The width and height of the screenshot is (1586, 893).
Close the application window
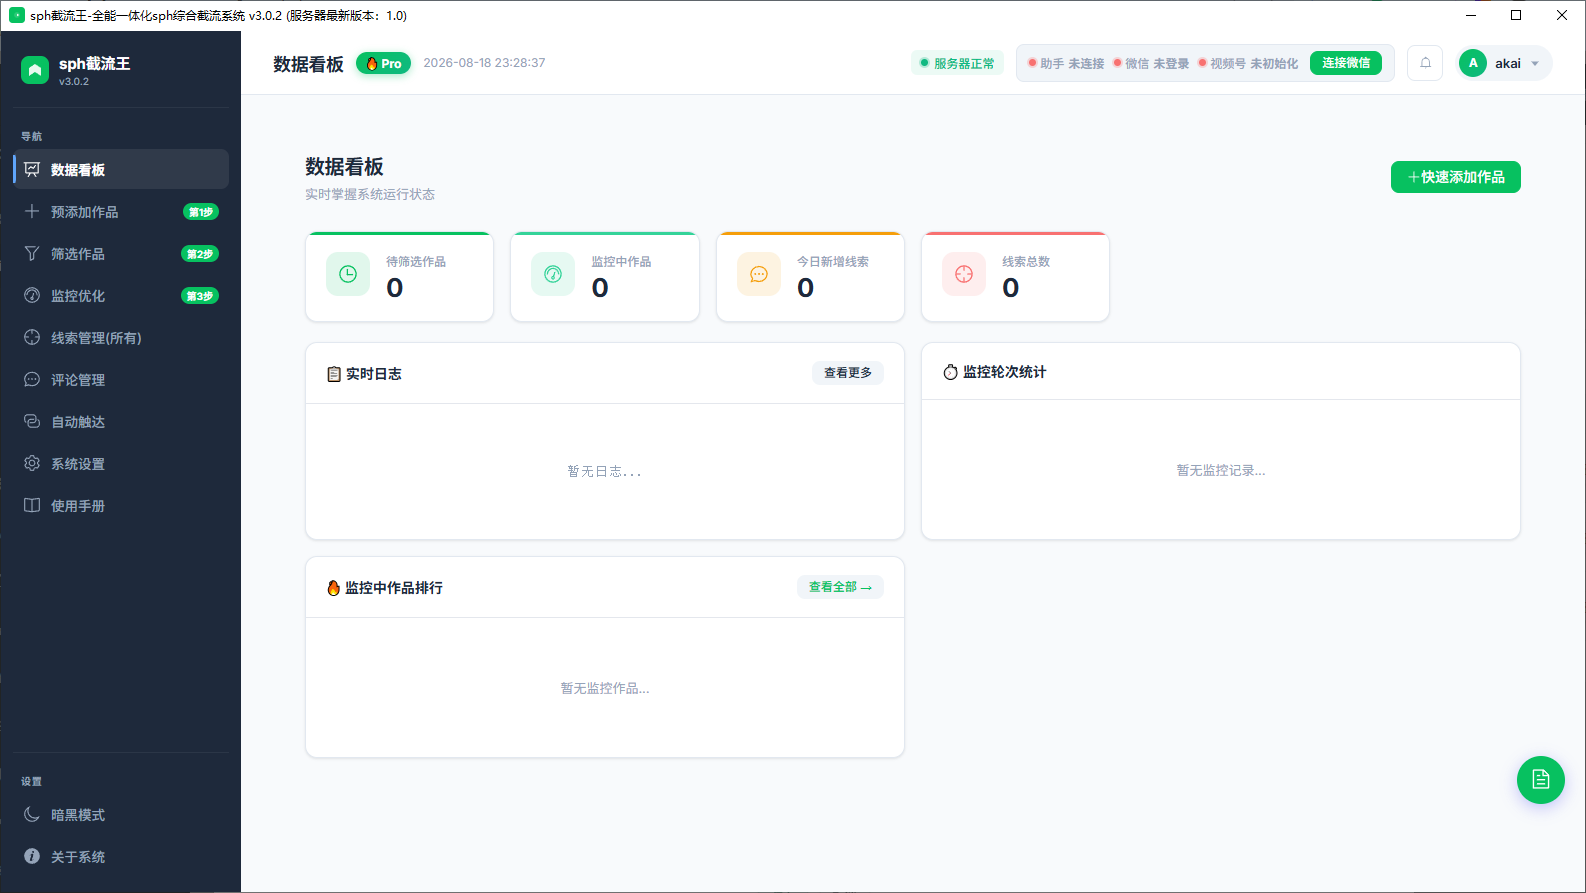pyautogui.click(x=1562, y=15)
